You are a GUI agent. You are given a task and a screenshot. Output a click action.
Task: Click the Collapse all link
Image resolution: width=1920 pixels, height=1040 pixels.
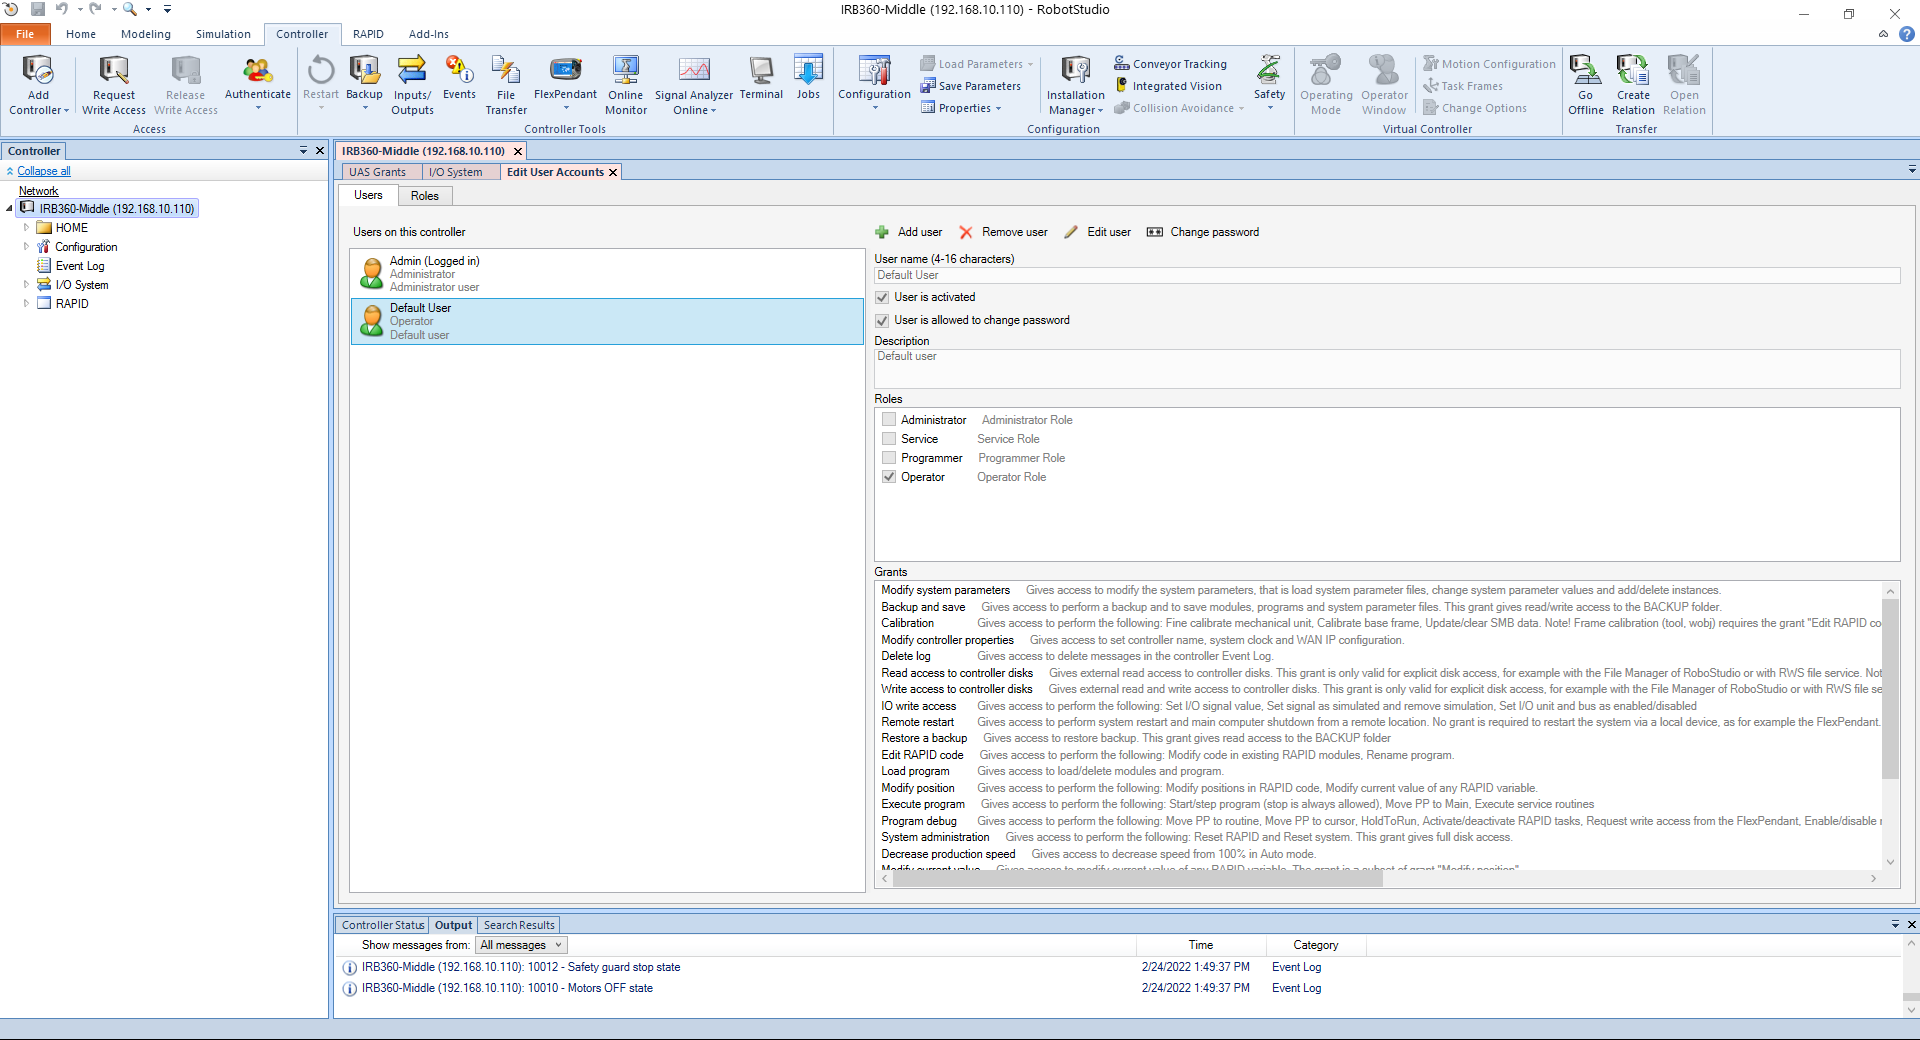click(x=44, y=171)
